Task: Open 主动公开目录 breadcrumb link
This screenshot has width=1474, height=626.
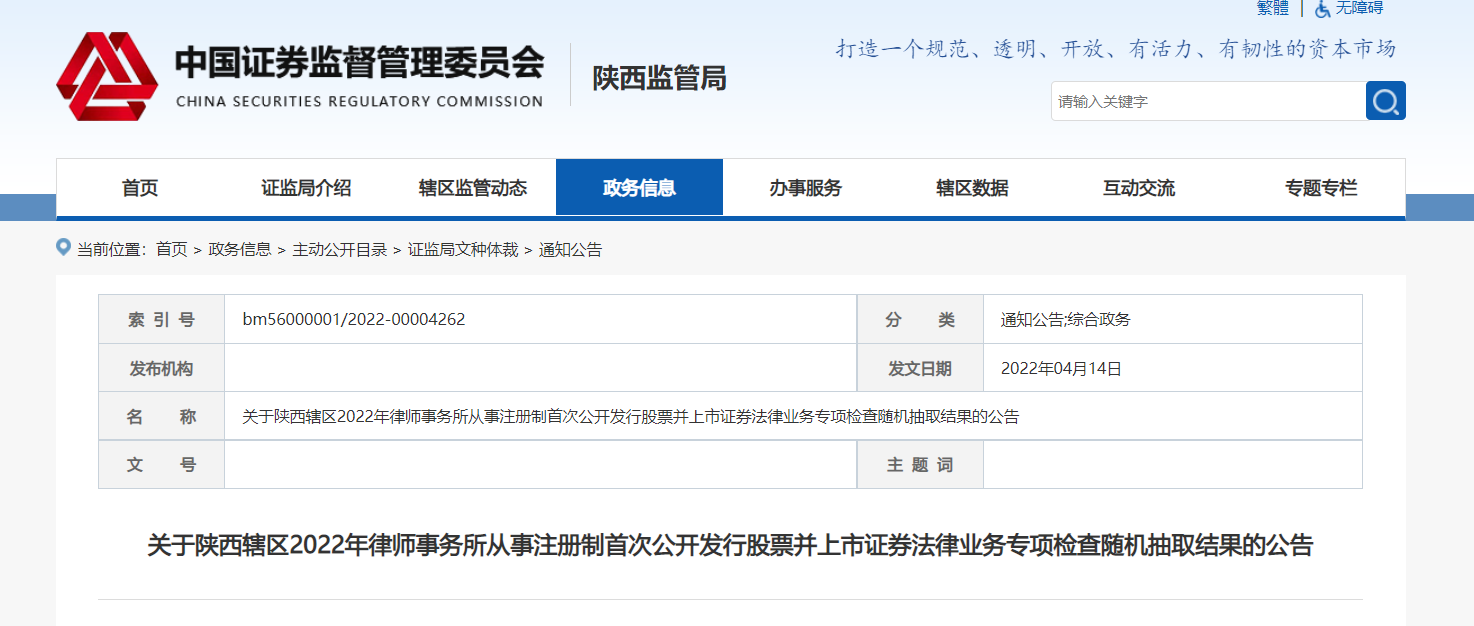Action: click(x=339, y=250)
